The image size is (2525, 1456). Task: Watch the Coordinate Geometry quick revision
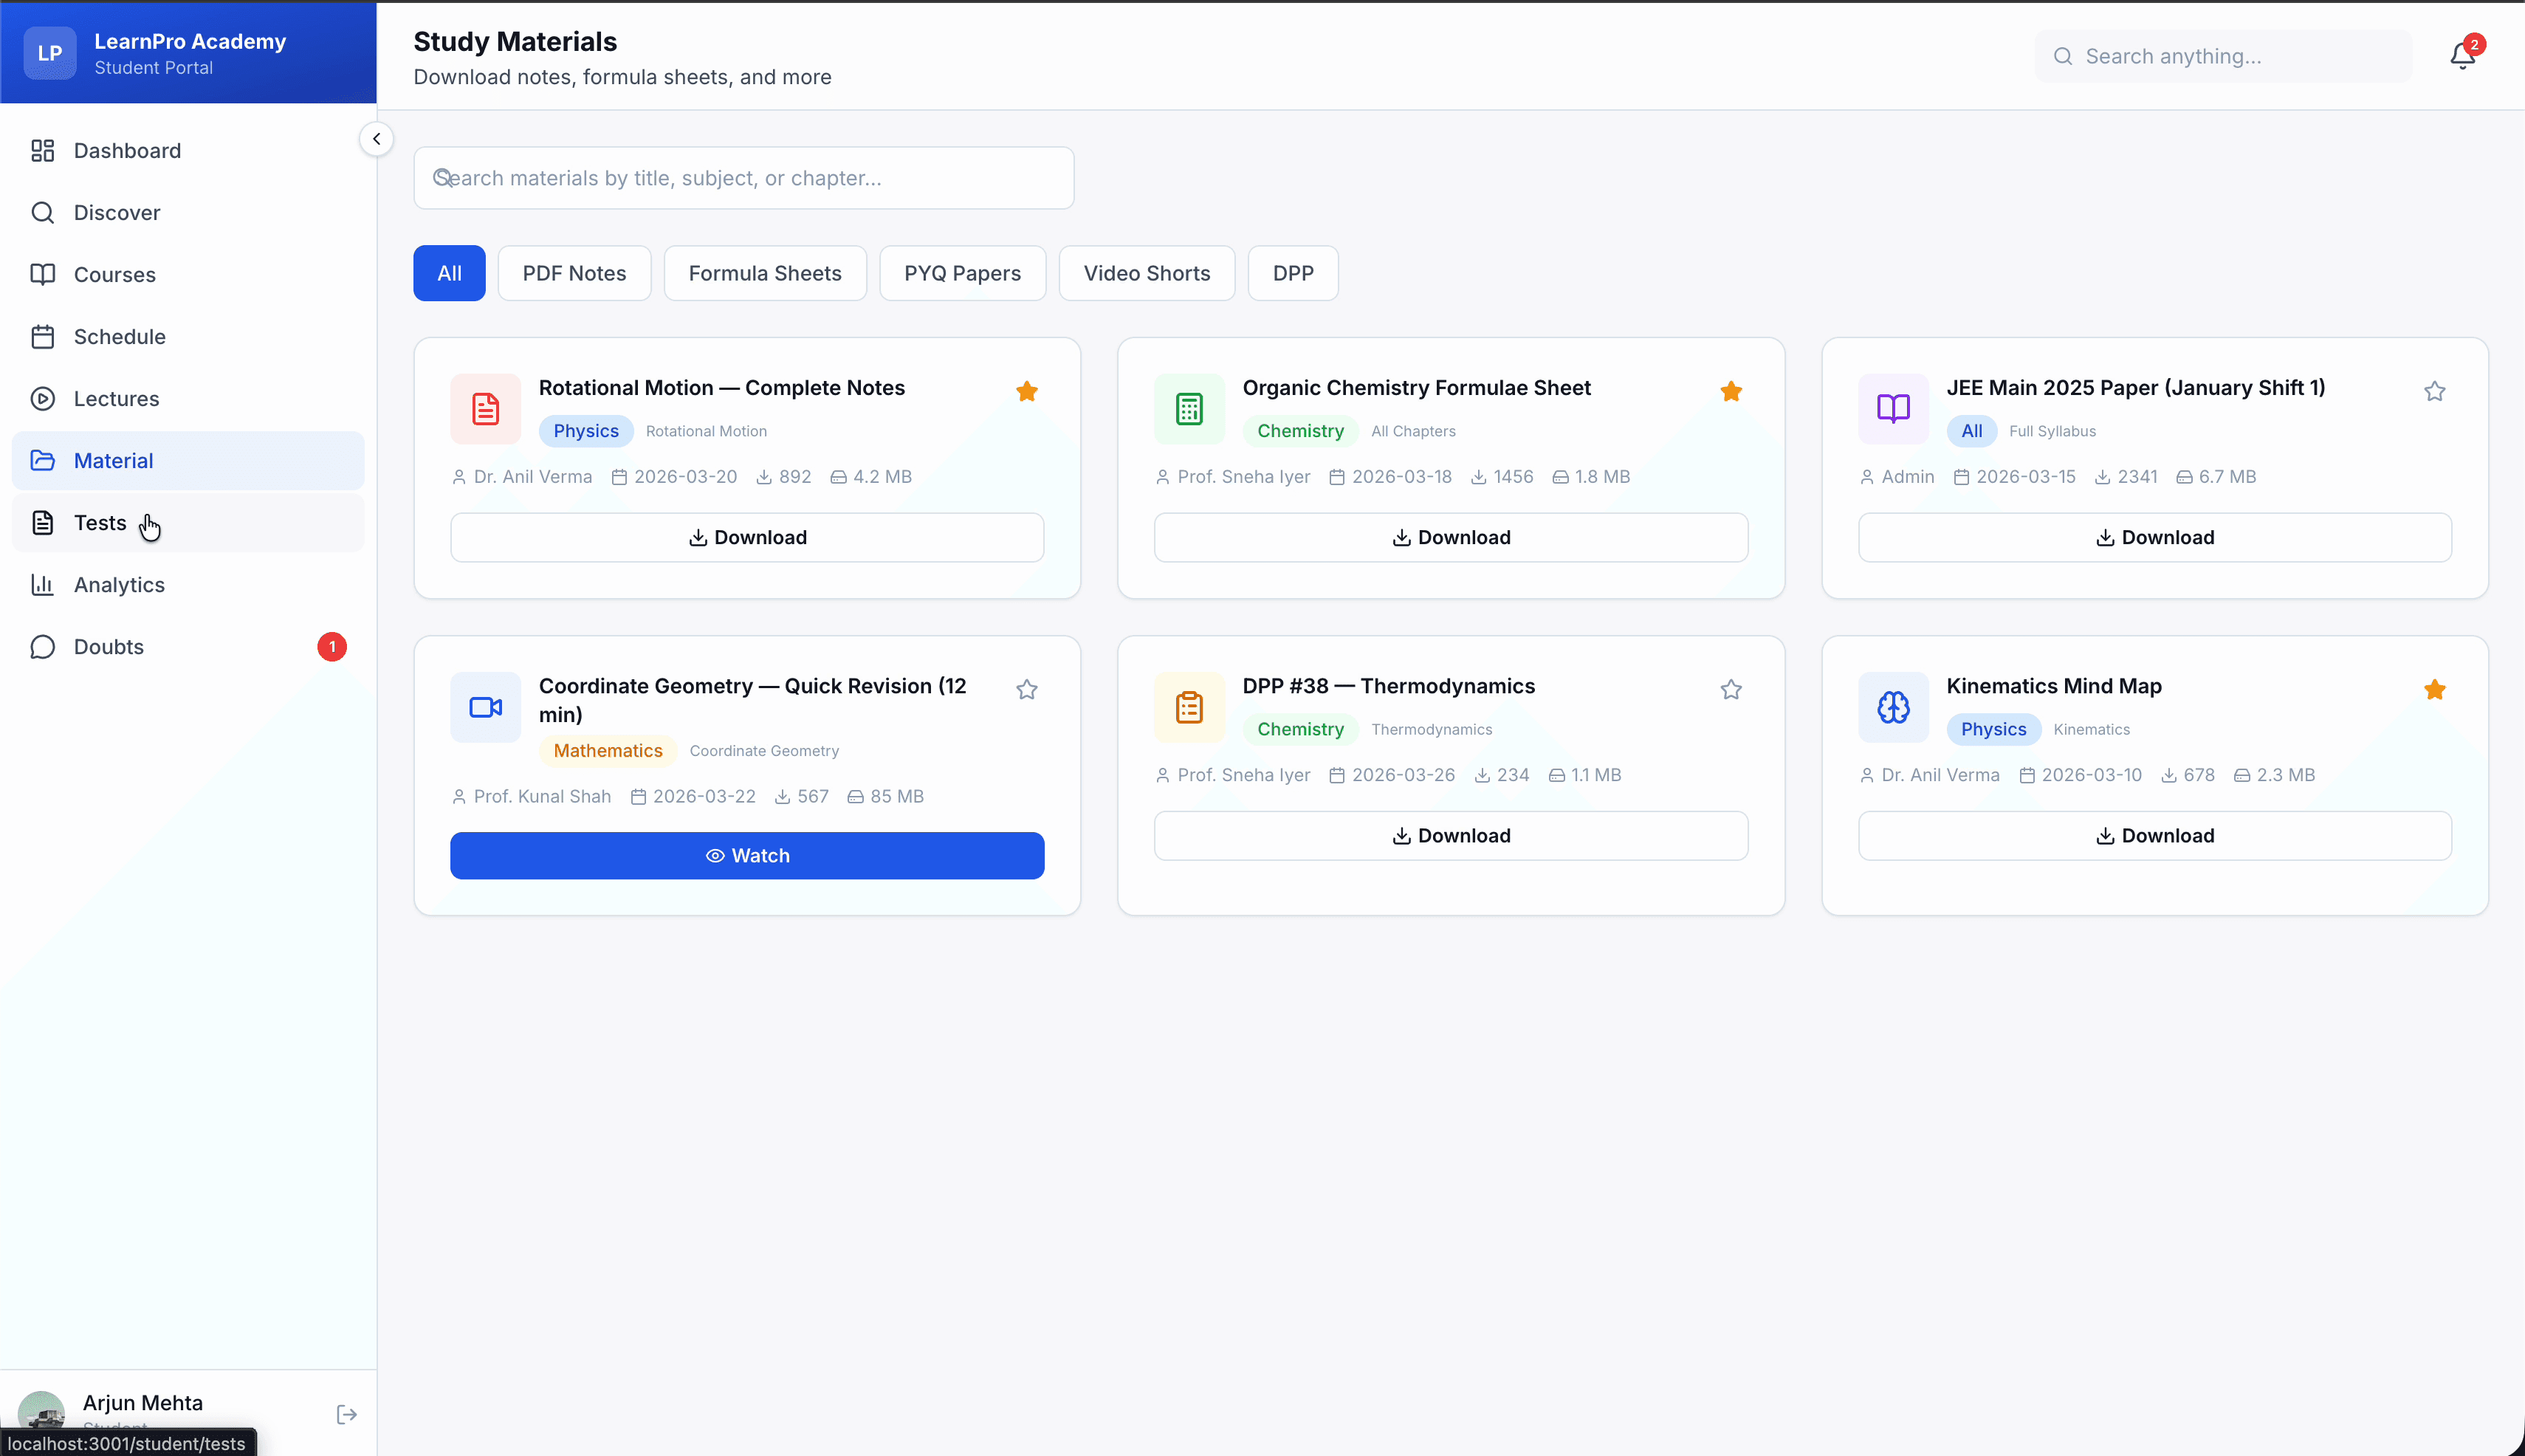pyautogui.click(x=747, y=856)
